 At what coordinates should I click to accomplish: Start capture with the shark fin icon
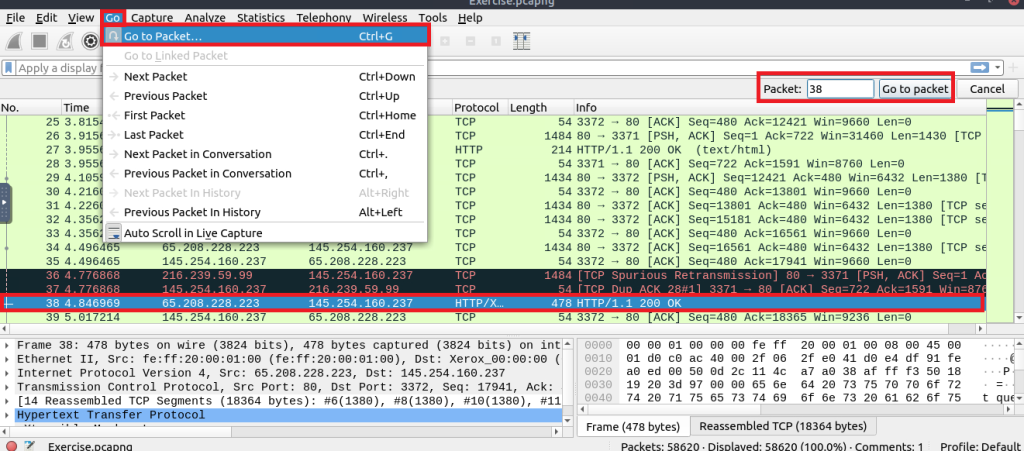tap(14, 41)
